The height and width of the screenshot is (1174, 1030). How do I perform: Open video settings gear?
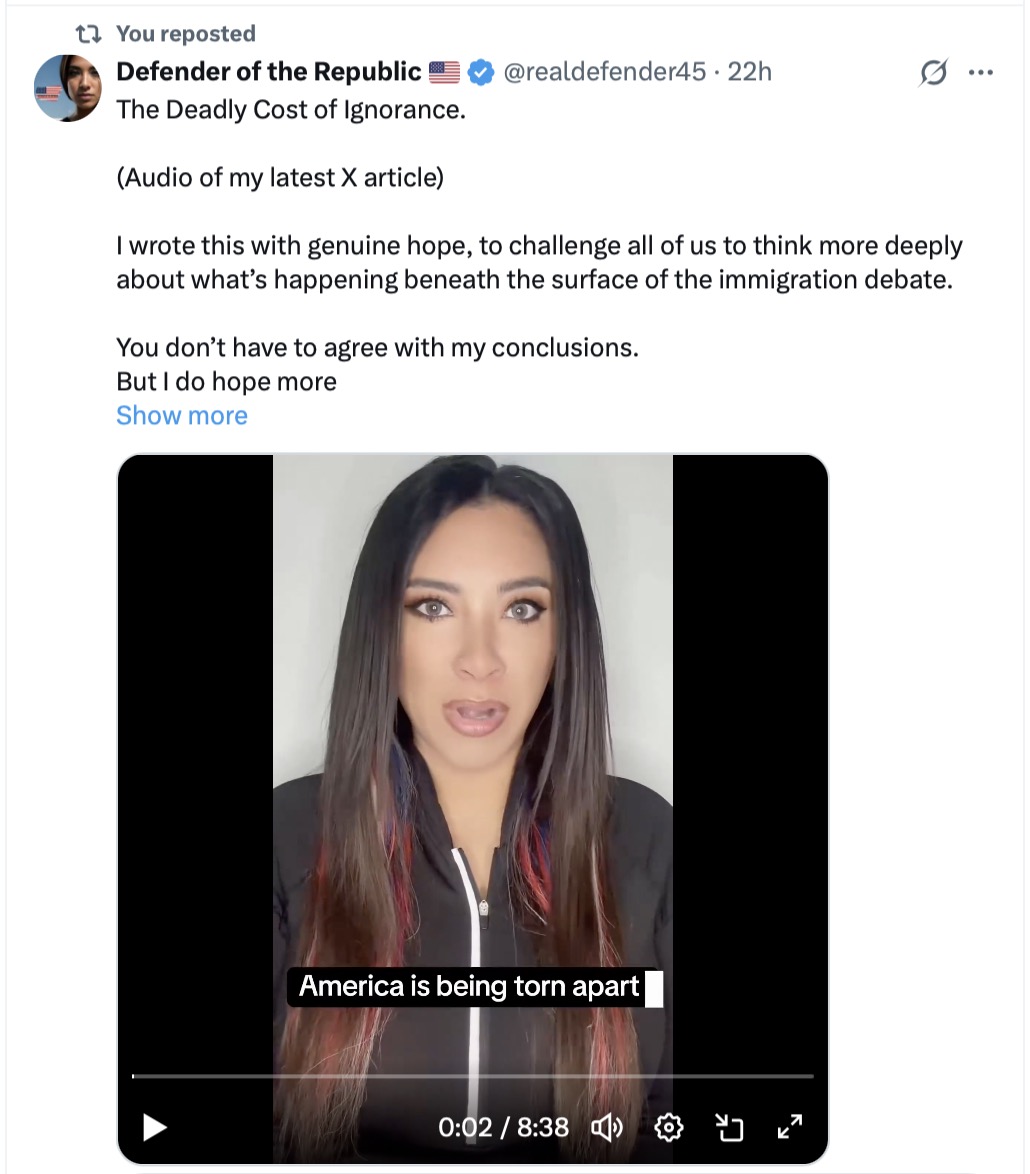click(x=668, y=1128)
